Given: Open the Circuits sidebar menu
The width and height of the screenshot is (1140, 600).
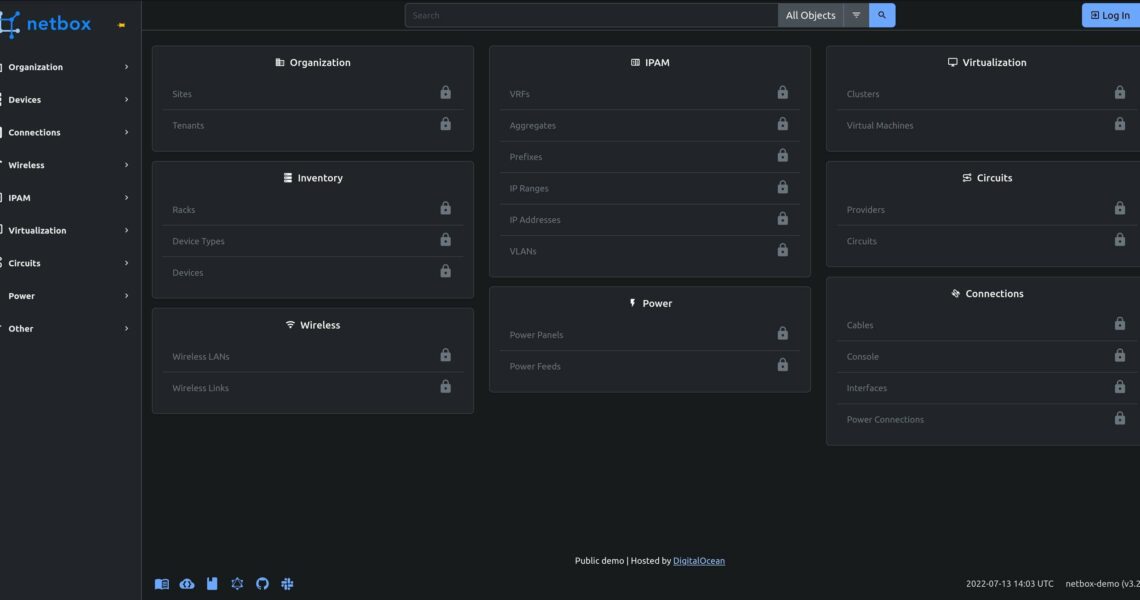Looking at the screenshot, I should tap(66, 263).
